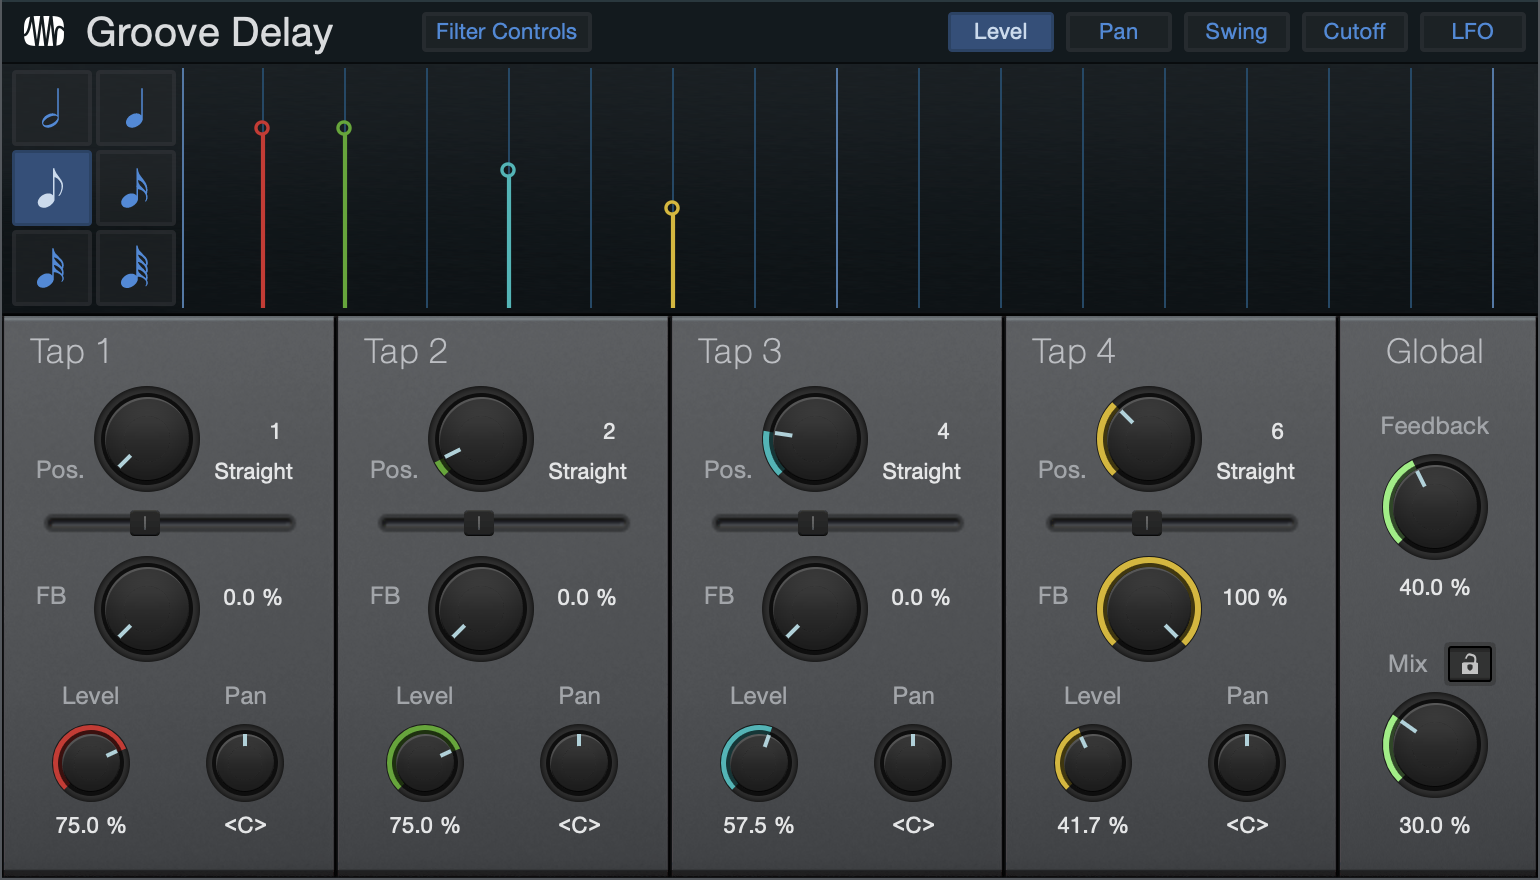The width and height of the screenshot is (1540, 880).
Task: Click Tap 2 Straight swing label
Action: pyautogui.click(x=587, y=472)
